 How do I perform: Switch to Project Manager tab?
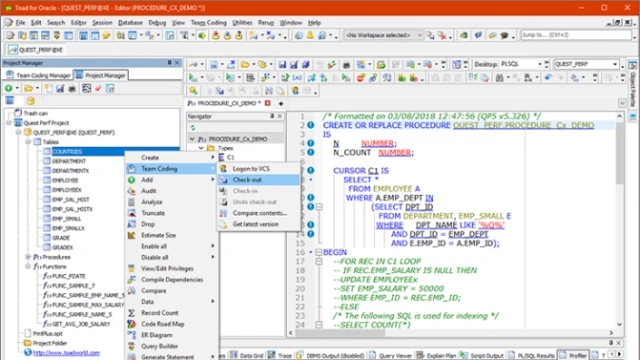(101, 76)
